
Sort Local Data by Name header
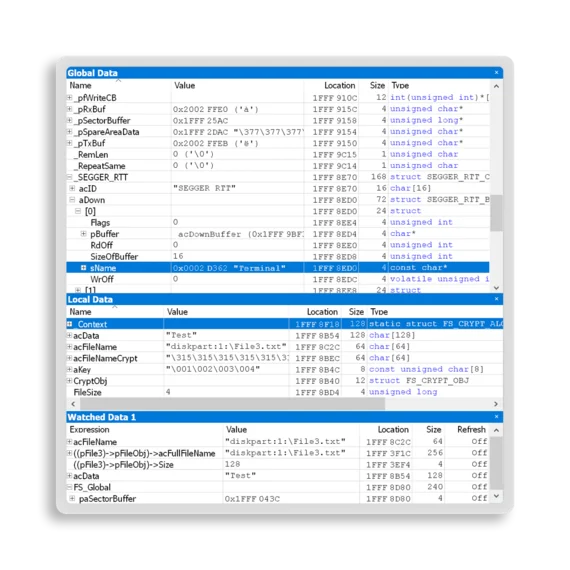[x=115, y=312]
